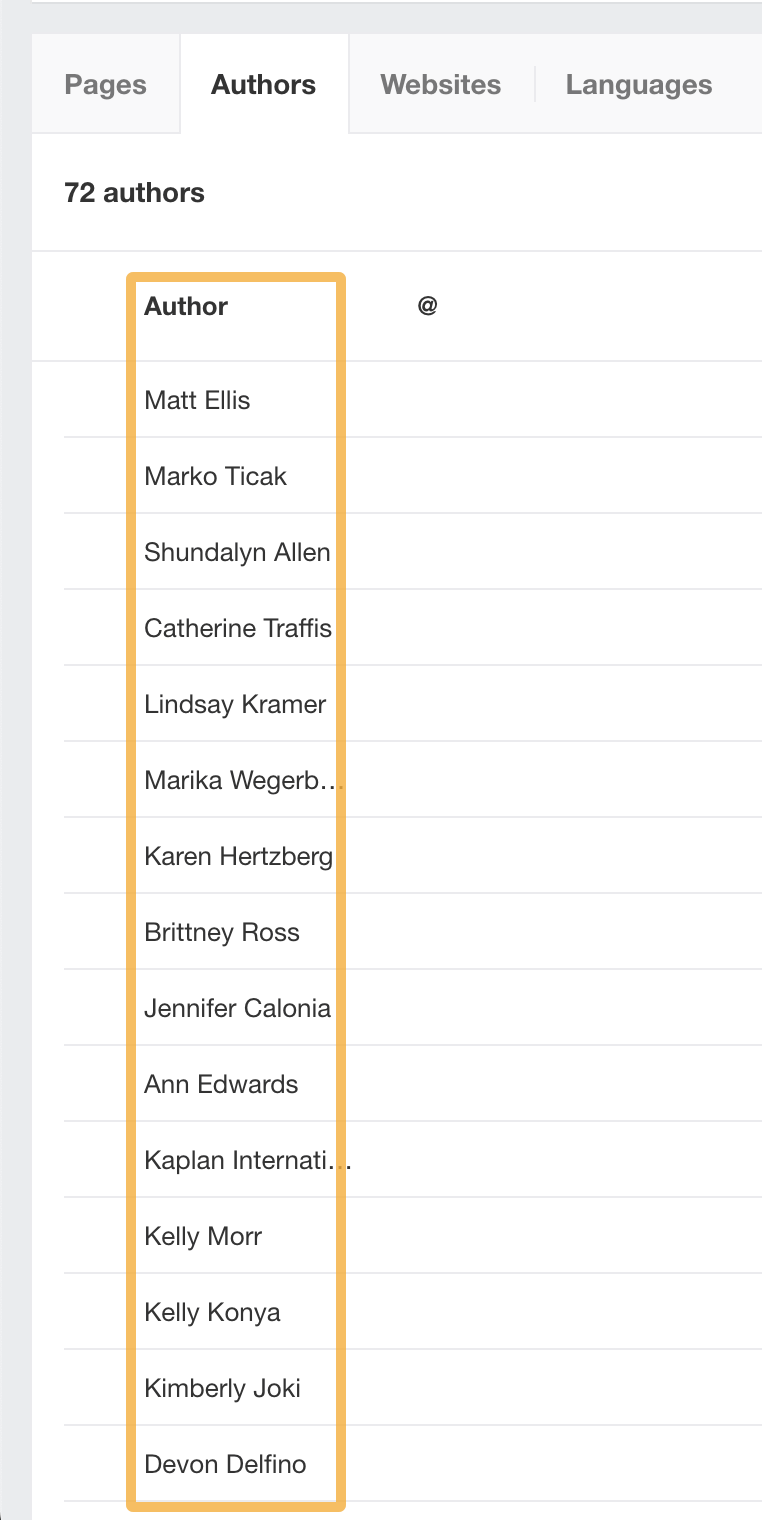Select the Authors tab
The width and height of the screenshot is (762, 1520).
tap(263, 85)
